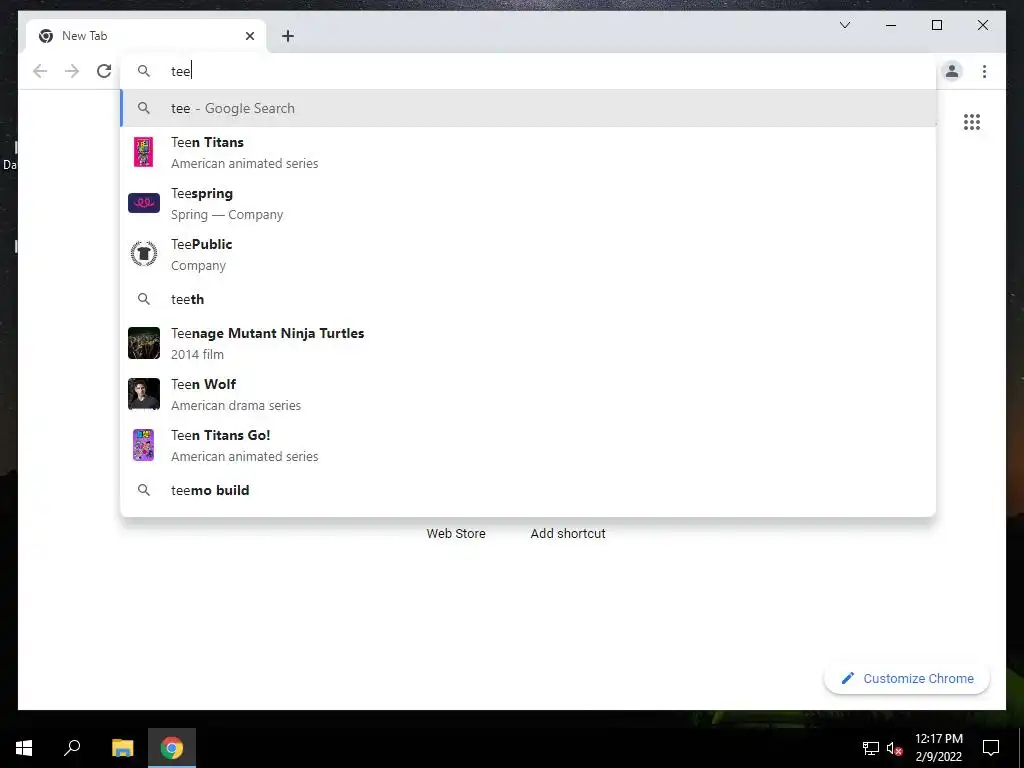Click the Teen Wolf photo thumbnail
Viewport: 1024px width, 768px height.
144,394
